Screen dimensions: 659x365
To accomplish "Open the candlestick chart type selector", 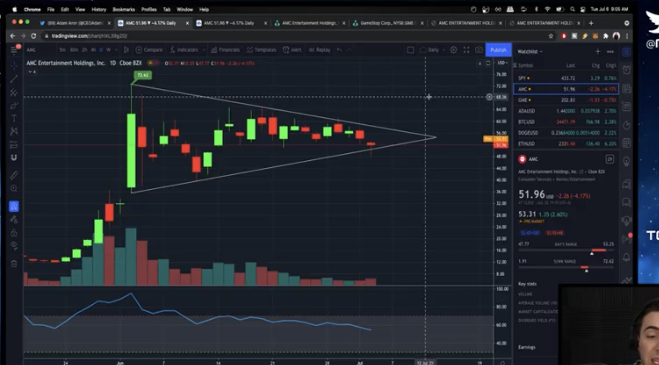I will 126,50.
